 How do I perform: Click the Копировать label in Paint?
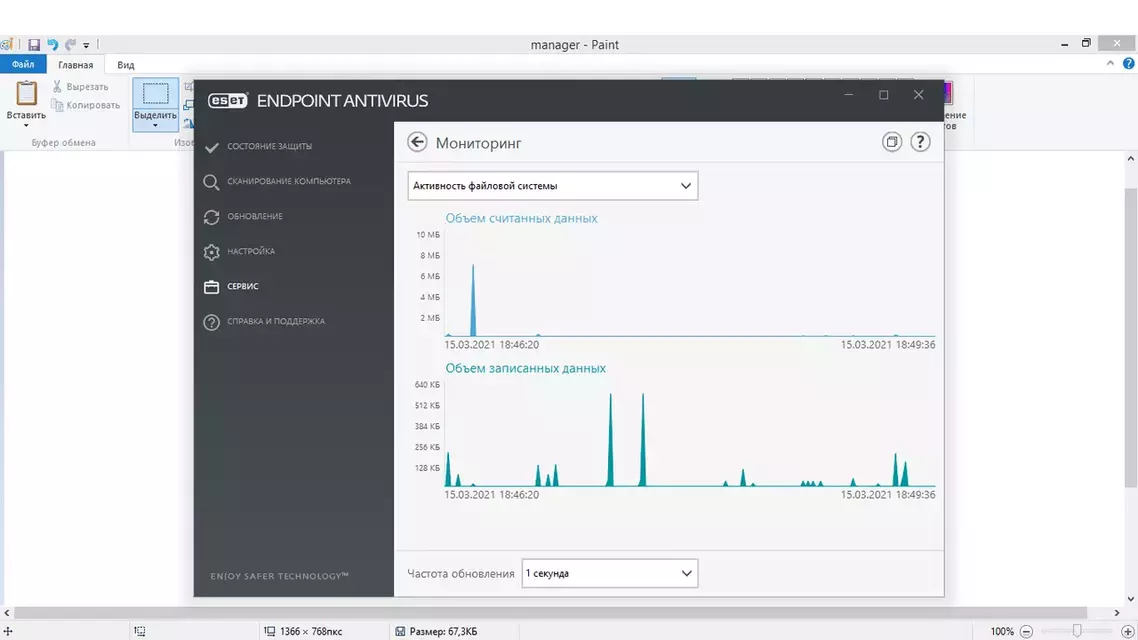click(x=93, y=105)
